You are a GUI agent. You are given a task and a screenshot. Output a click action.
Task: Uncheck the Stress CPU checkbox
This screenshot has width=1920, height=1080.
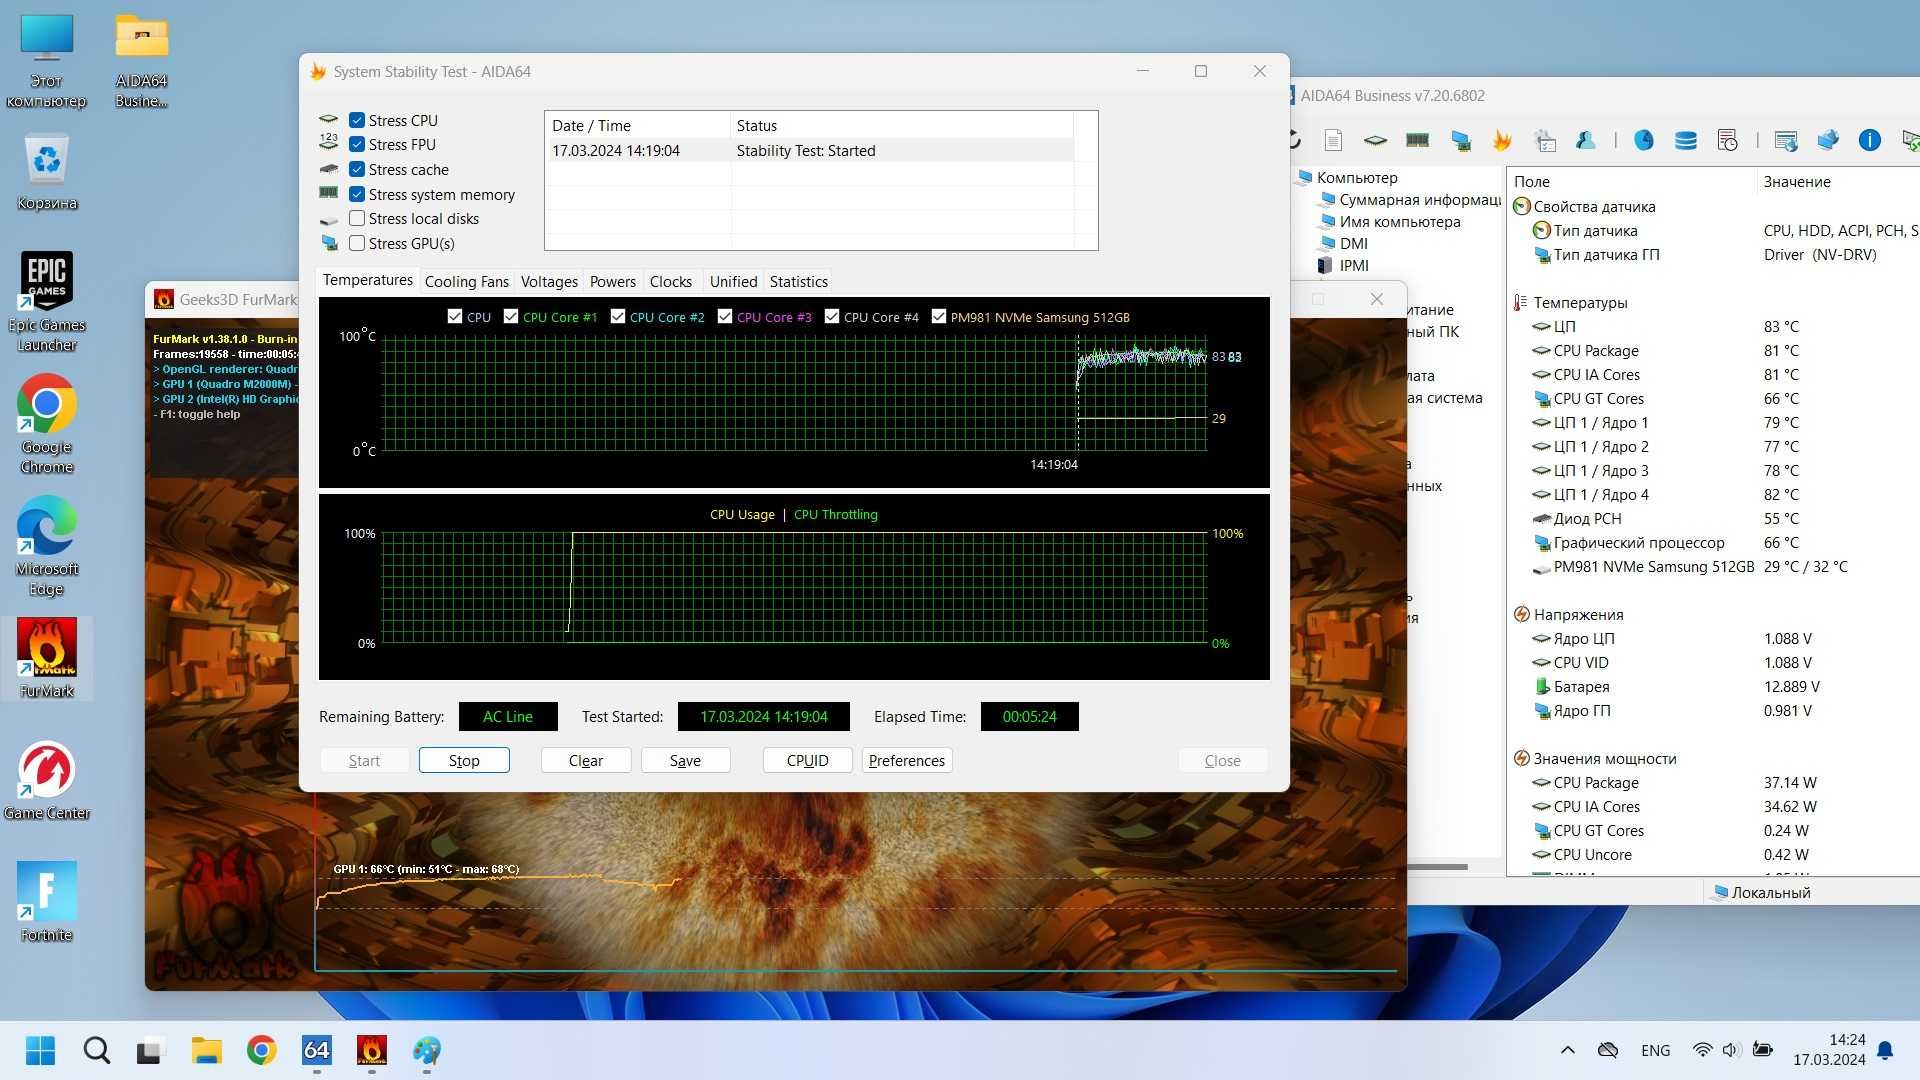(x=356, y=120)
